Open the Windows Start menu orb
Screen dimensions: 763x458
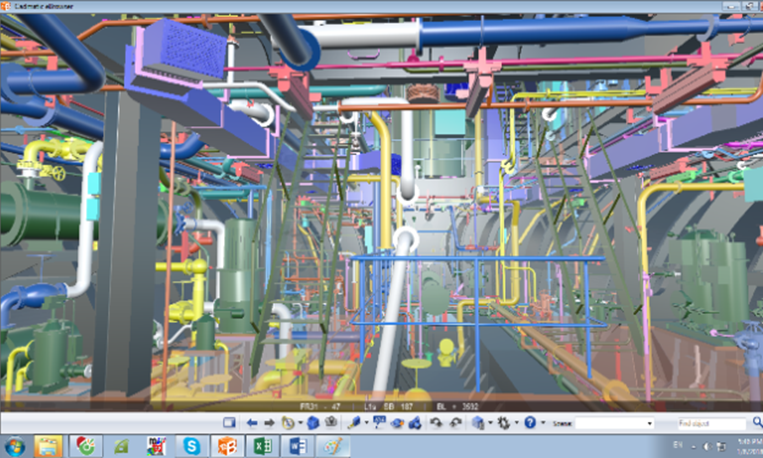13,446
